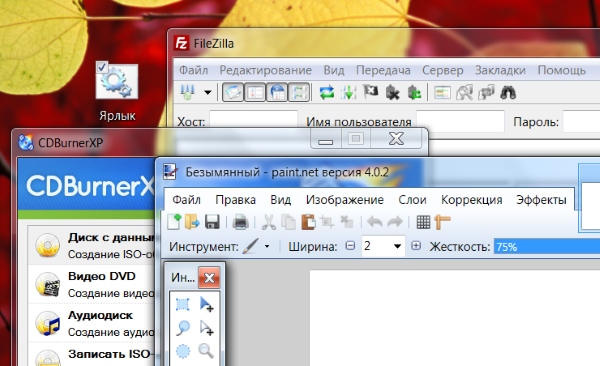600x366 pixels.
Task: Adjust the Жесткость 75% hardness slider
Action: (x=547, y=246)
